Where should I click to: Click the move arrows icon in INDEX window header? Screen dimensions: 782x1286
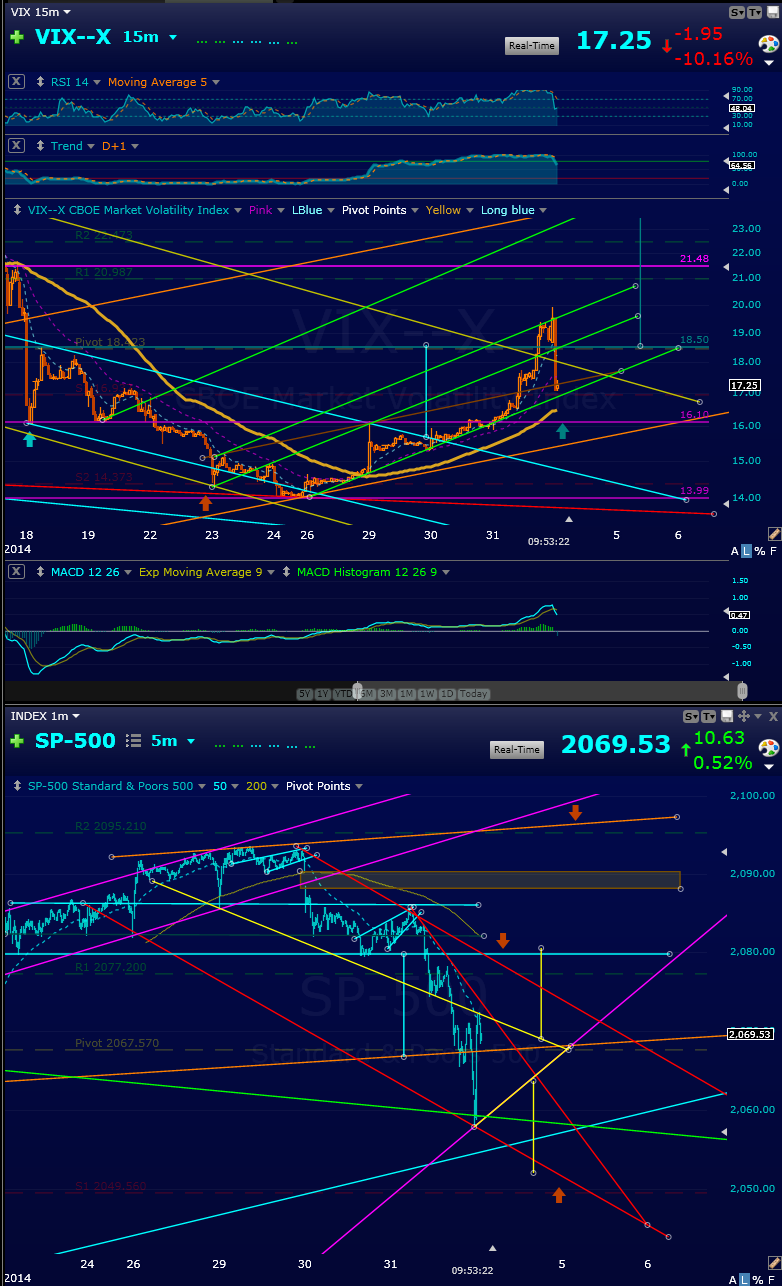click(744, 716)
